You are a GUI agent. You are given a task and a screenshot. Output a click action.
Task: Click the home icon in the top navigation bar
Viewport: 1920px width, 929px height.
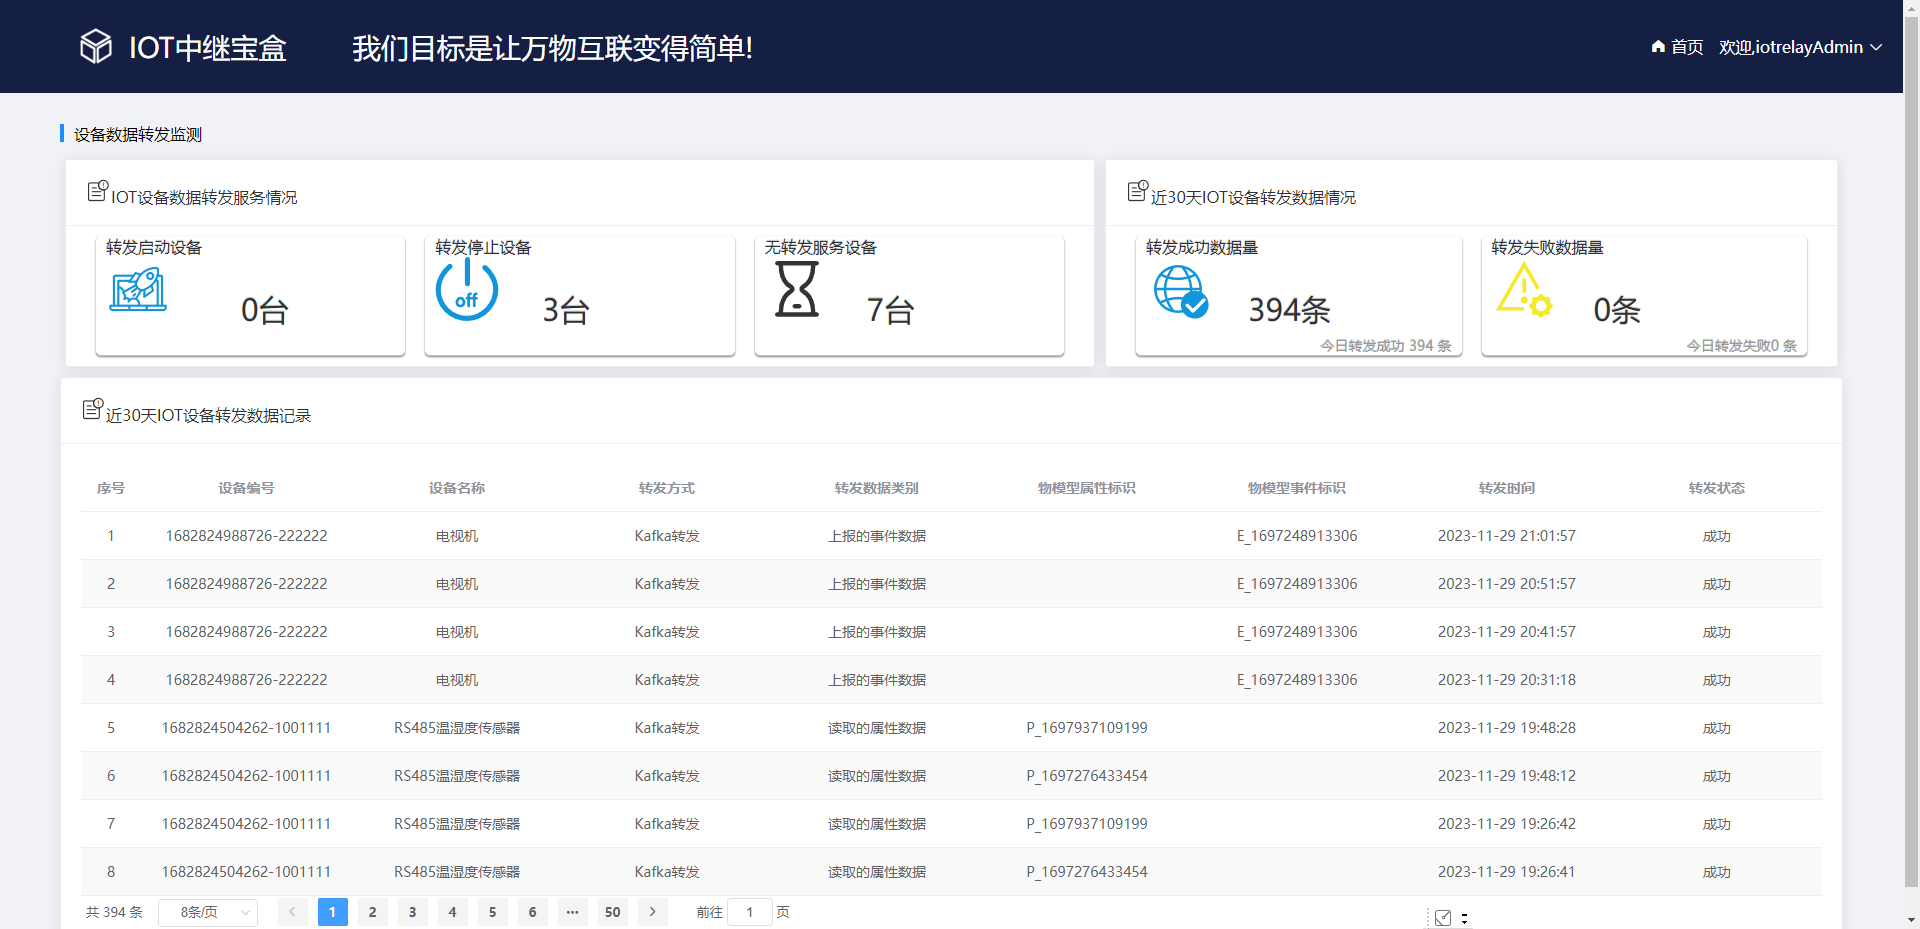click(x=1657, y=46)
